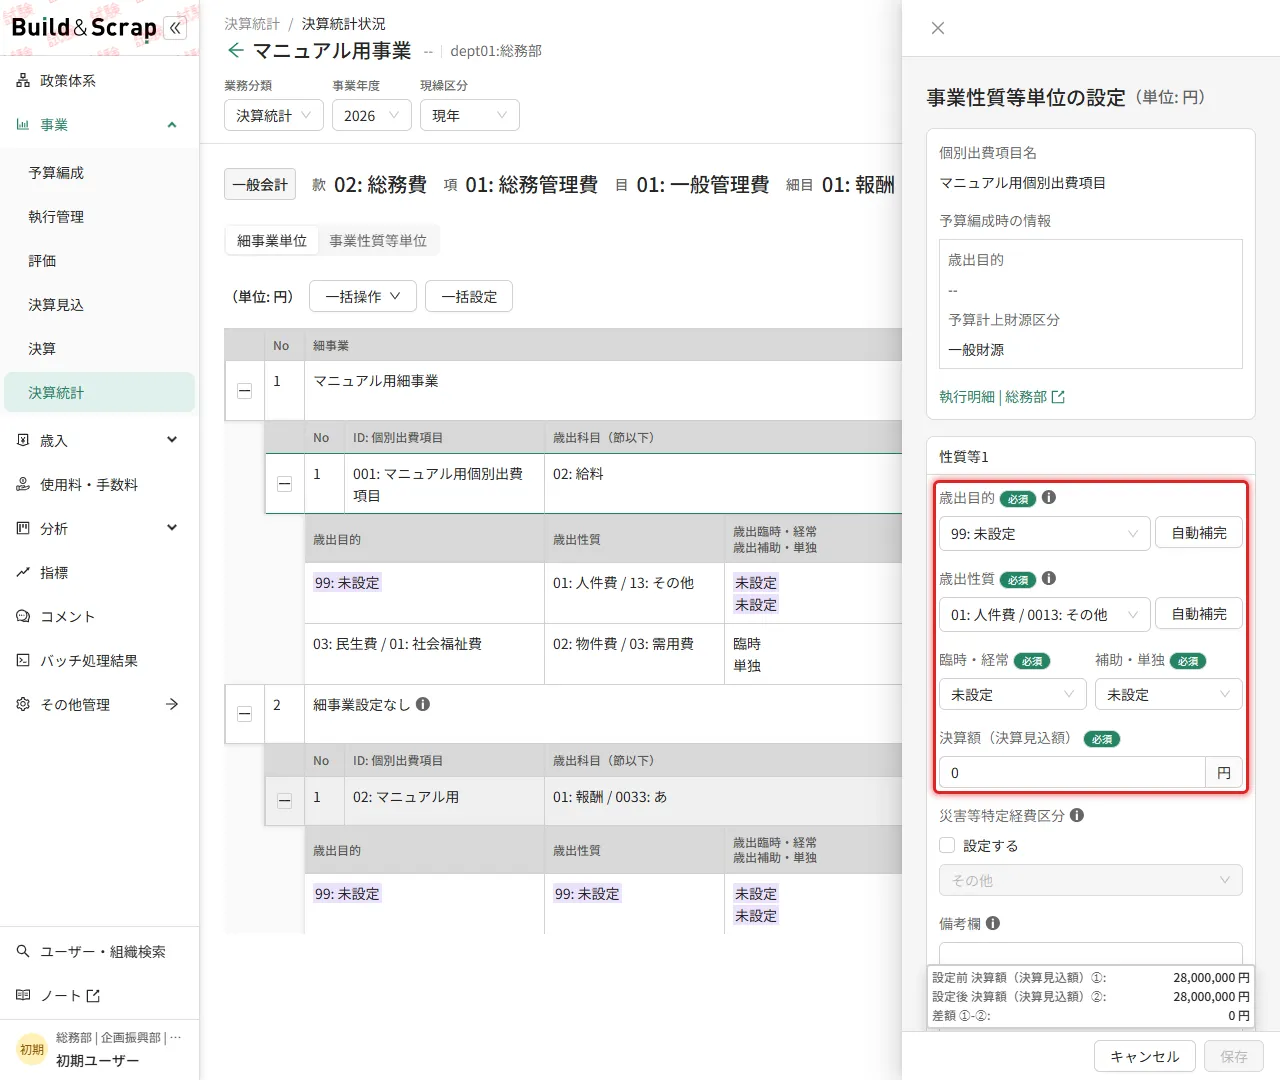
Task: Open the 執行明細 | 総務部 link
Action: [x=1002, y=397]
